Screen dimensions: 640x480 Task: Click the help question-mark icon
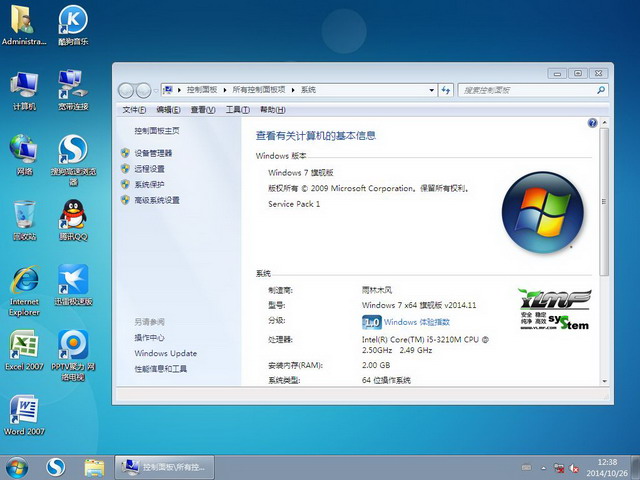pyautogui.click(x=592, y=123)
